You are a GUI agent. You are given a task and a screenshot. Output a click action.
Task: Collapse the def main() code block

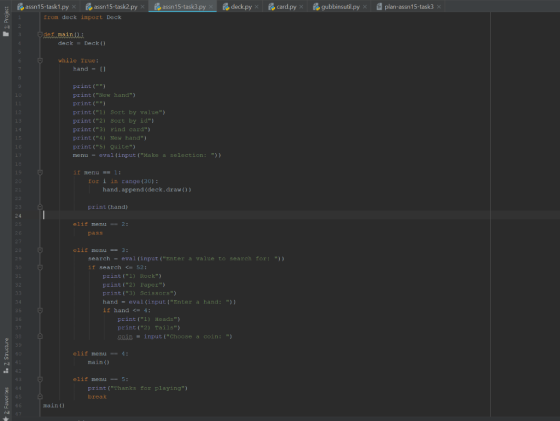tap(40, 35)
